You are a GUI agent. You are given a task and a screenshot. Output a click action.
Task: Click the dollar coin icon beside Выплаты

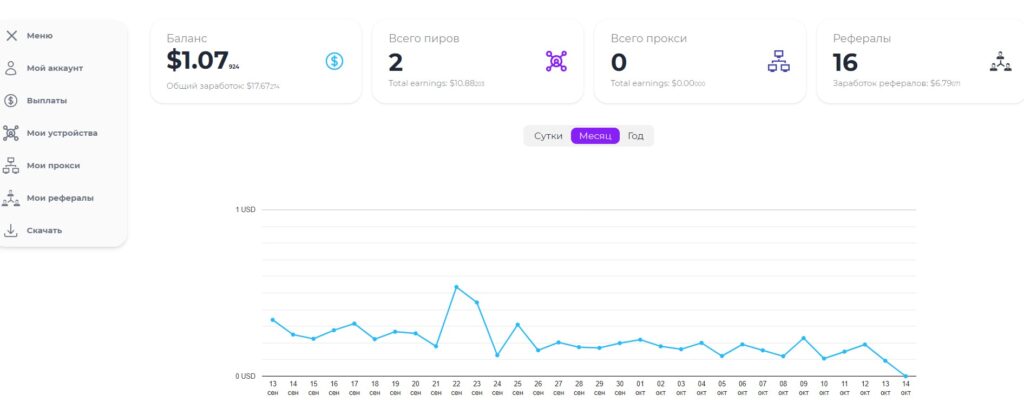pyautogui.click(x=10, y=100)
